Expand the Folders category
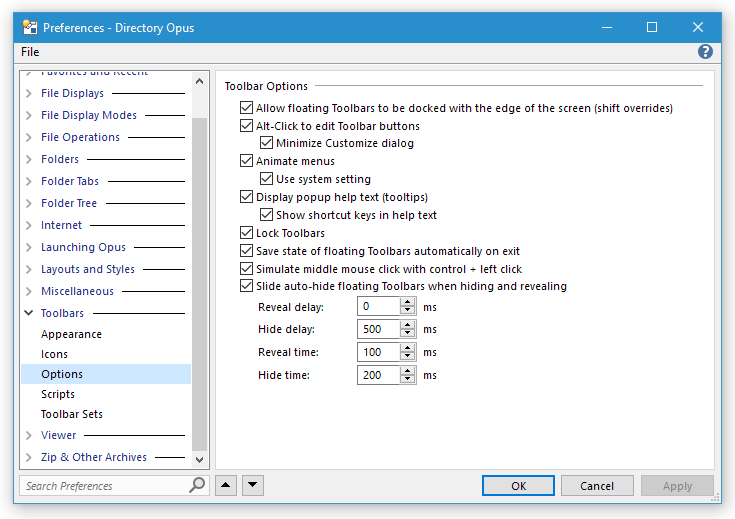 (29, 159)
